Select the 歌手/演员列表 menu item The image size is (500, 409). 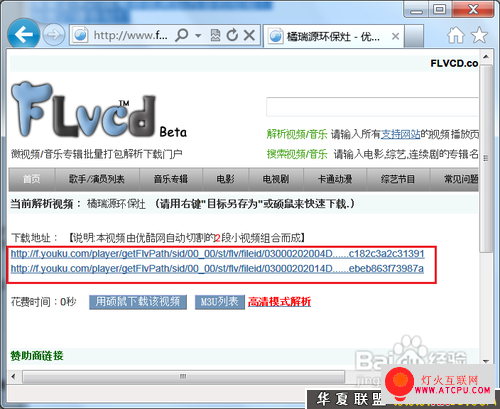[x=97, y=179]
